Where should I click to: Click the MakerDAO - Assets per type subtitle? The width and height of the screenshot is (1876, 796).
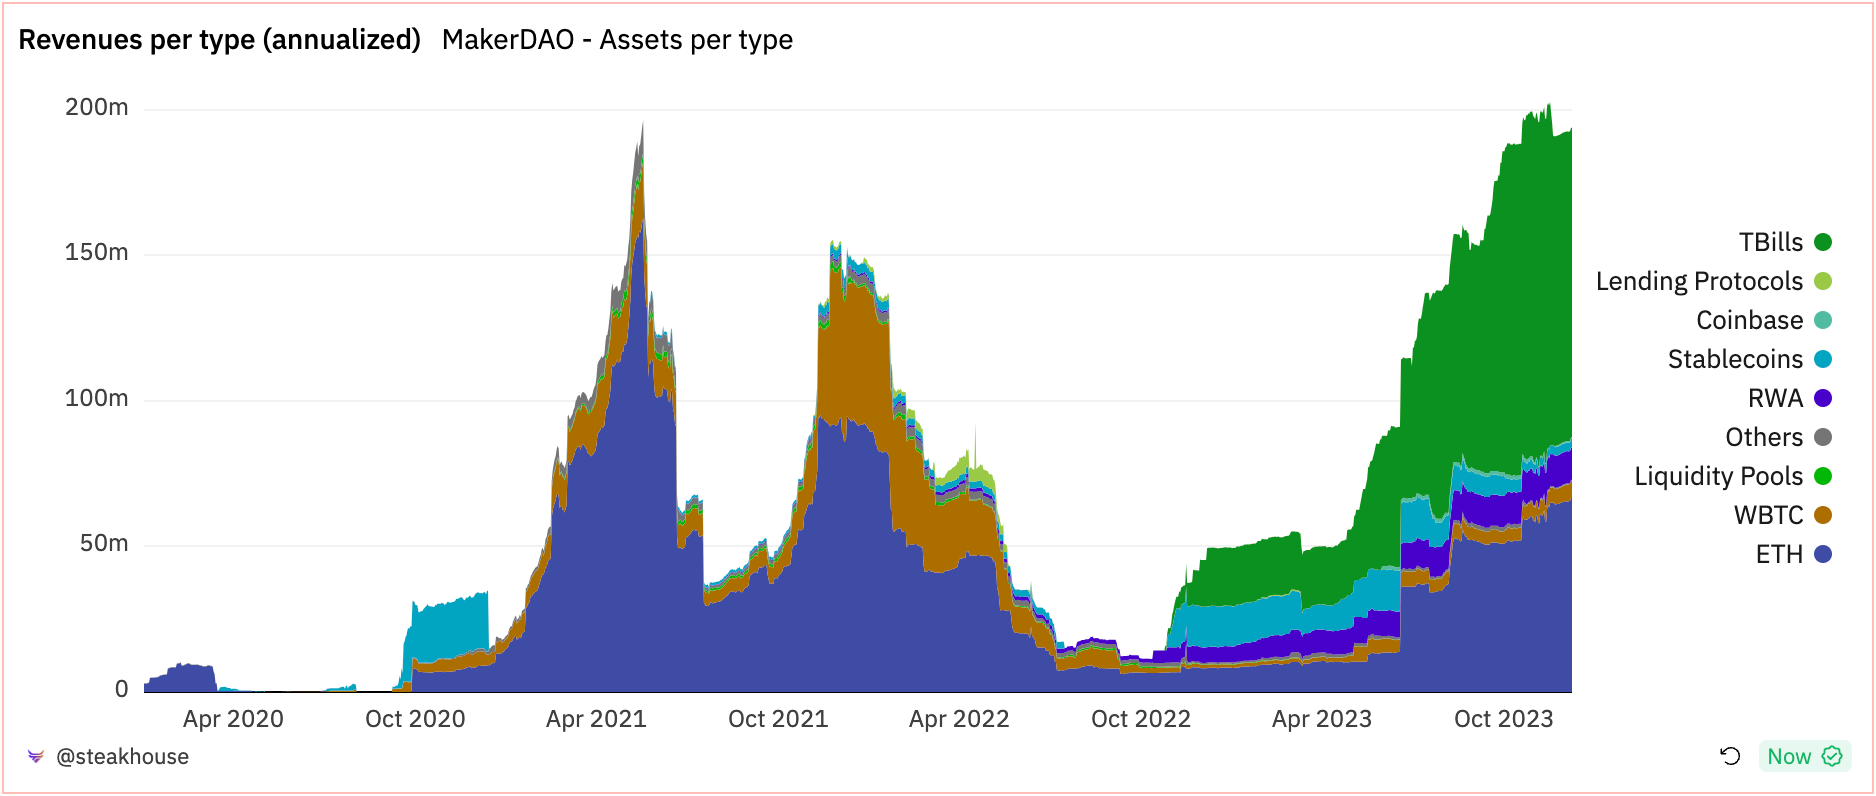[617, 40]
